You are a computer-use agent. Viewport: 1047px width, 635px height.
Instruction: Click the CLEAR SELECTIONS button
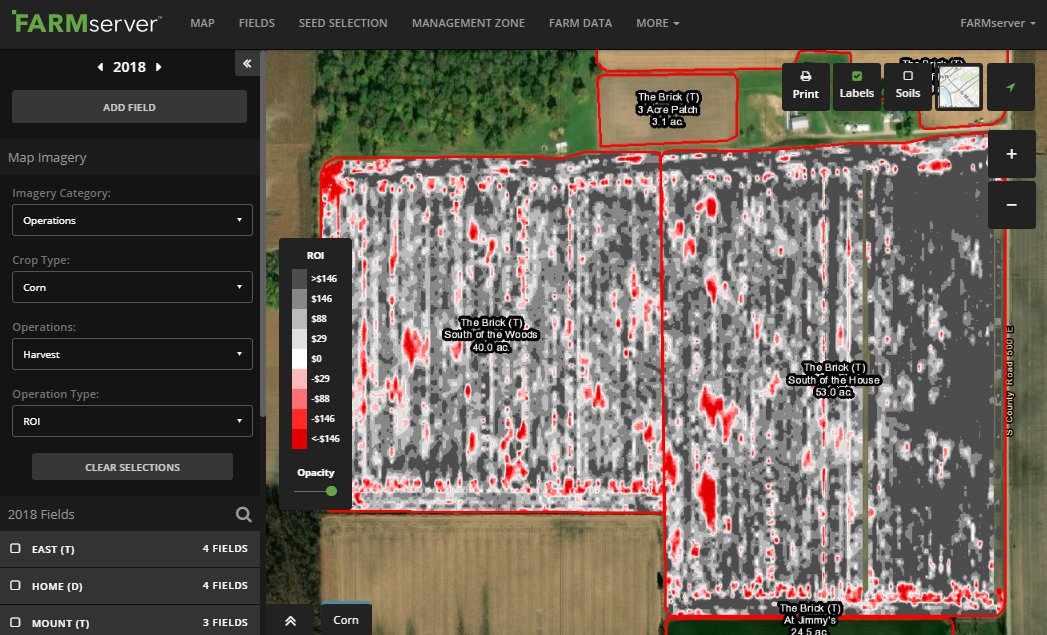(x=132, y=467)
